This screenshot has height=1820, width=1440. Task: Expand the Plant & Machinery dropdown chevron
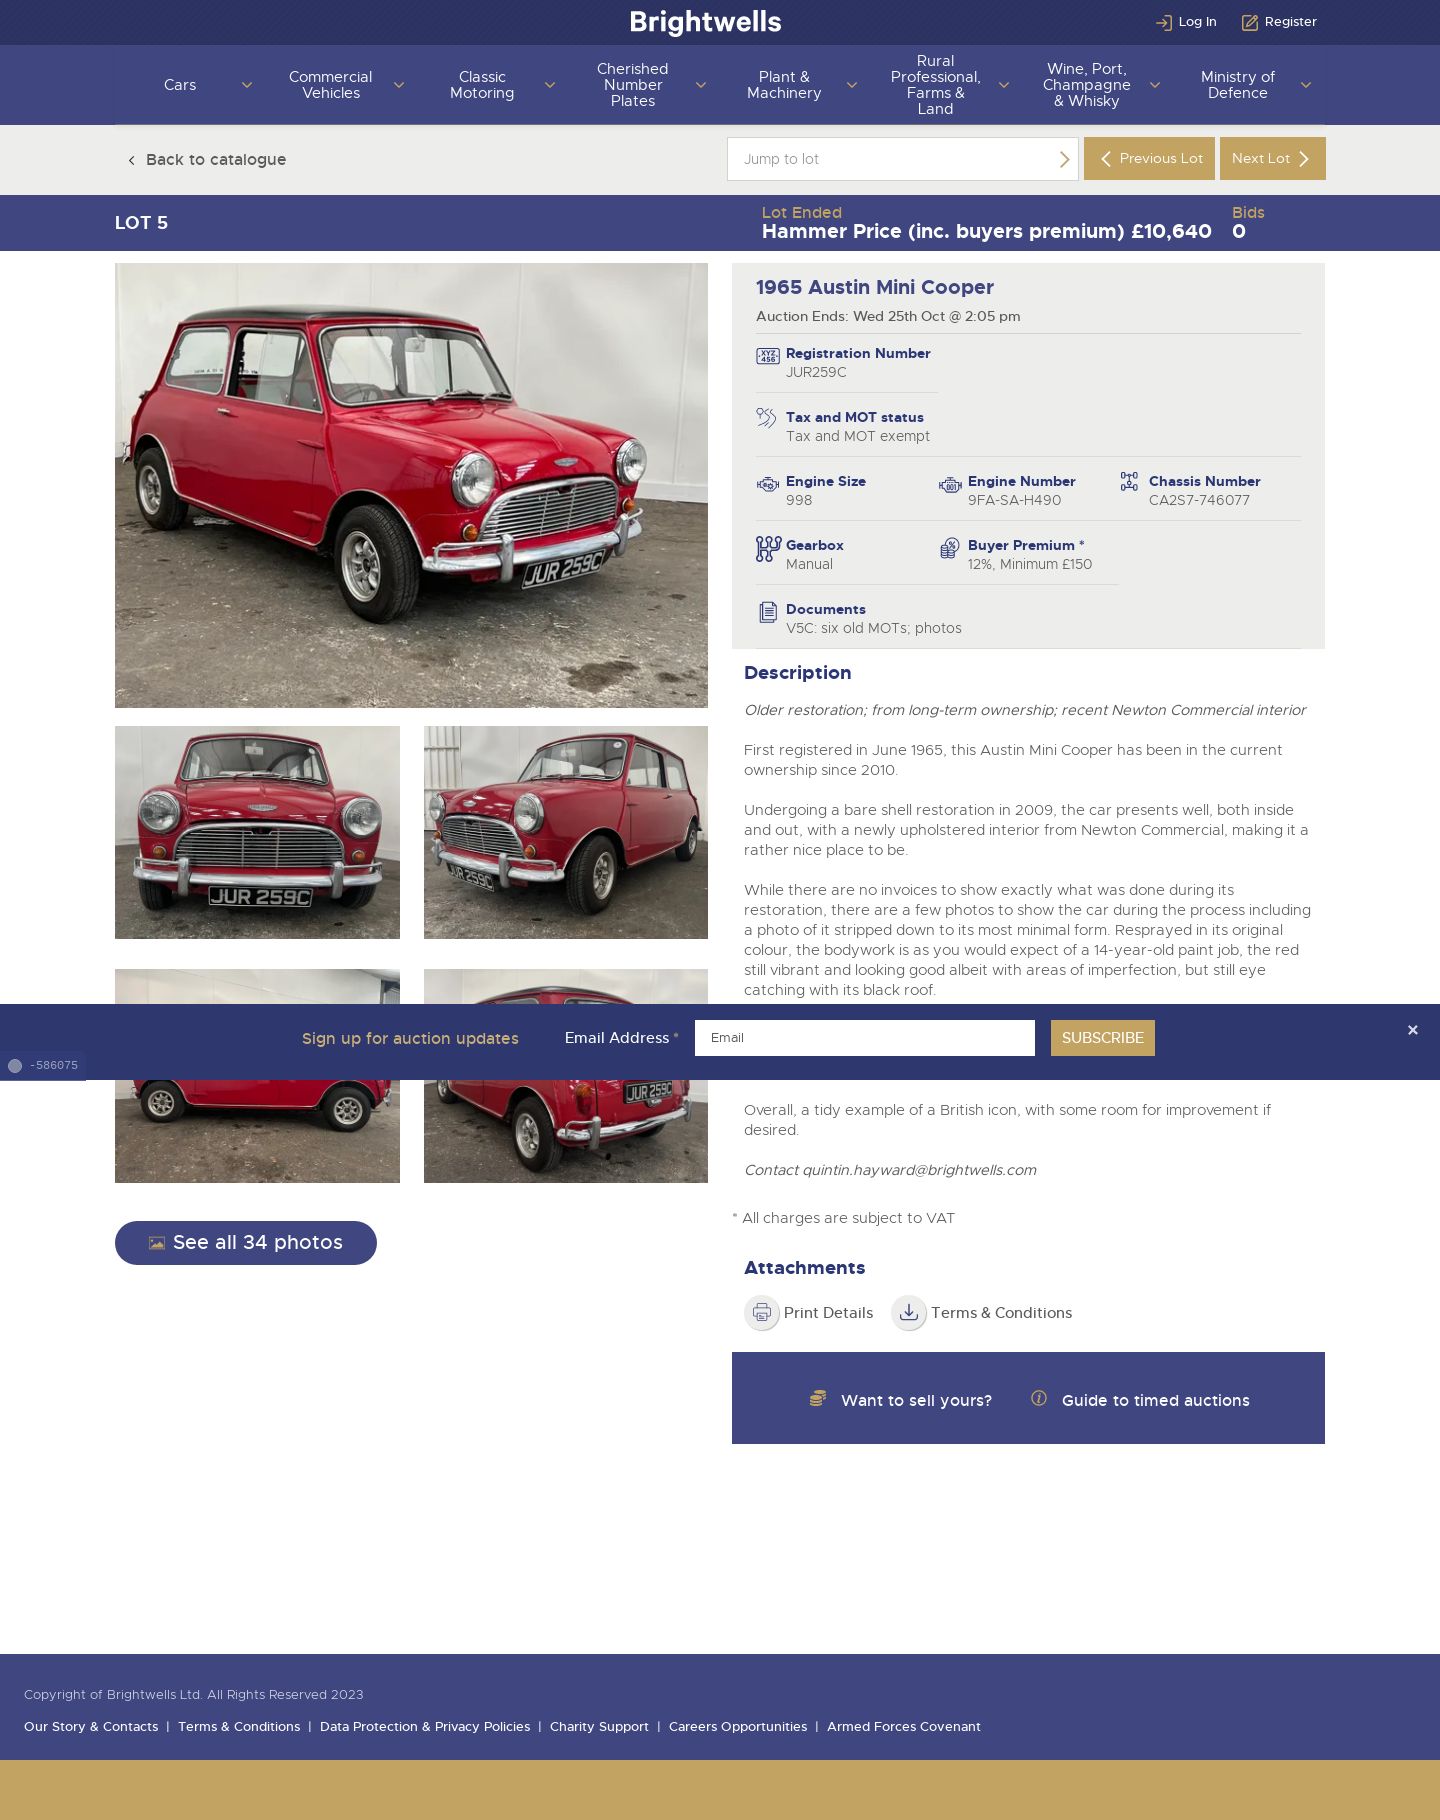[851, 85]
